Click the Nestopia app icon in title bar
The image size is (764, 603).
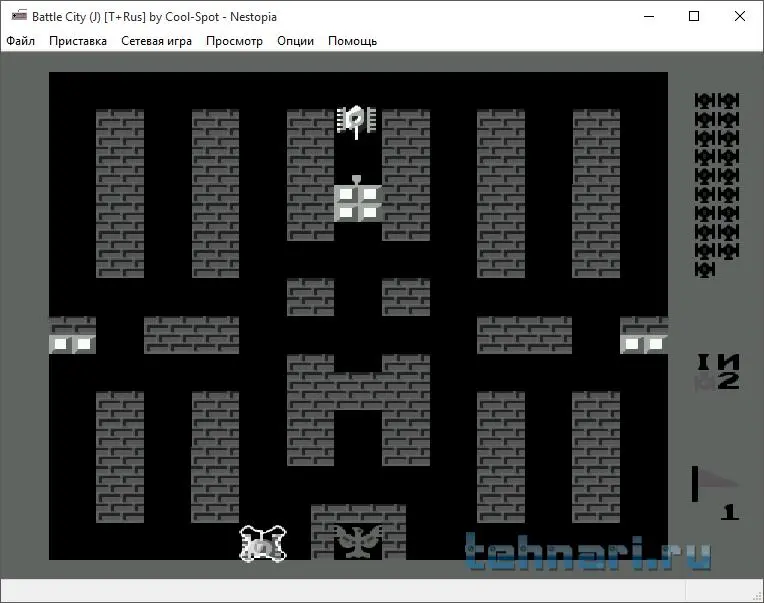(19, 16)
